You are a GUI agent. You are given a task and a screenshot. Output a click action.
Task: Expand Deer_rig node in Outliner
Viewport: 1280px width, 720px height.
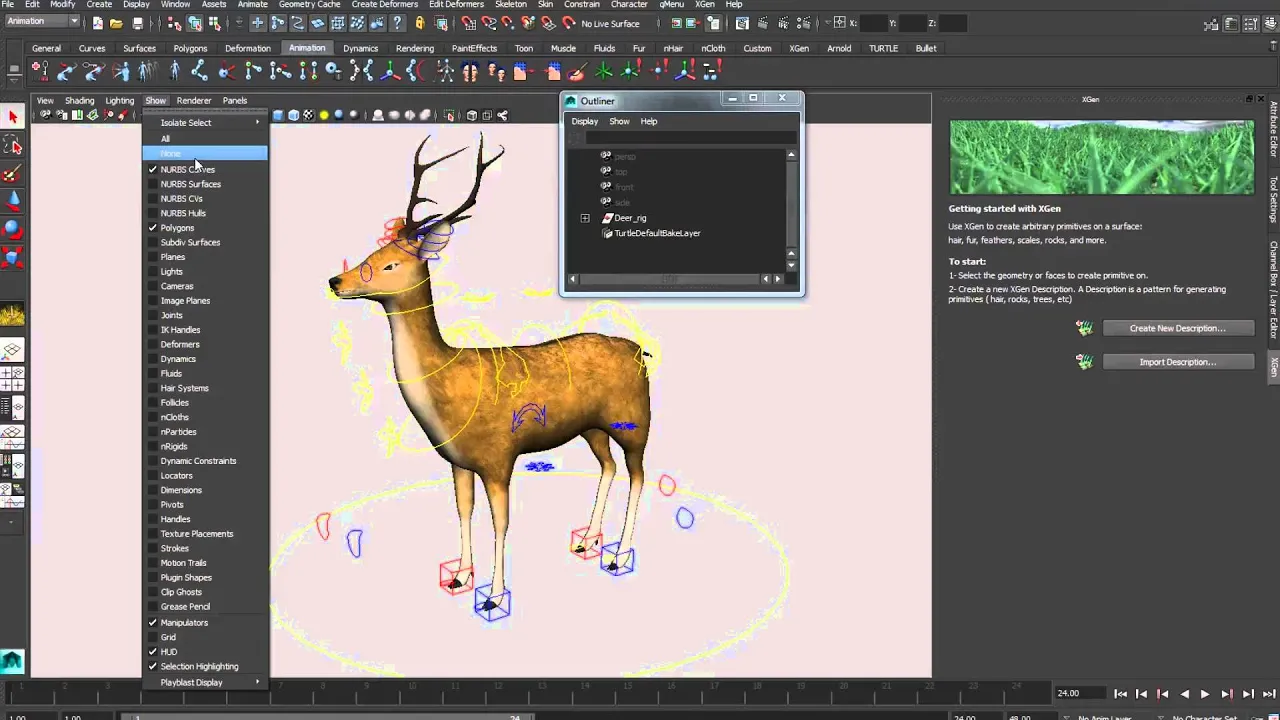[x=585, y=218]
